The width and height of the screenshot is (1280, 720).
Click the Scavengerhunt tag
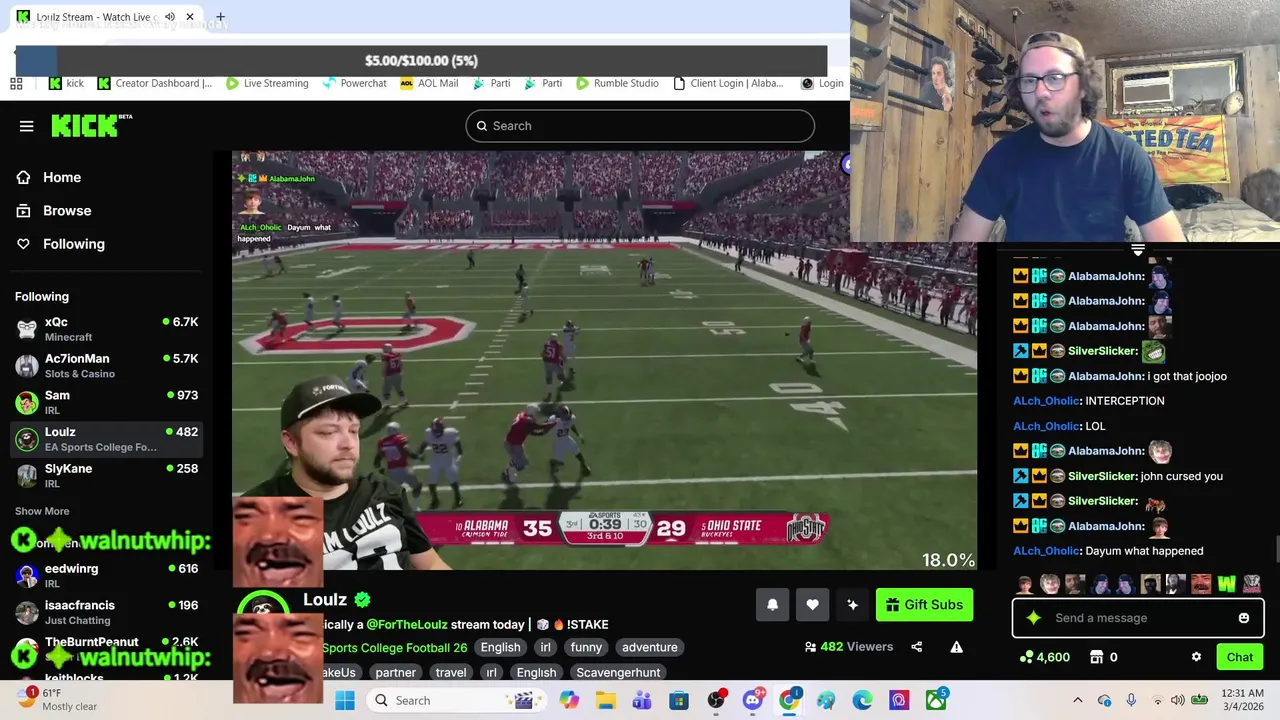pyautogui.click(x=618, y=672)
